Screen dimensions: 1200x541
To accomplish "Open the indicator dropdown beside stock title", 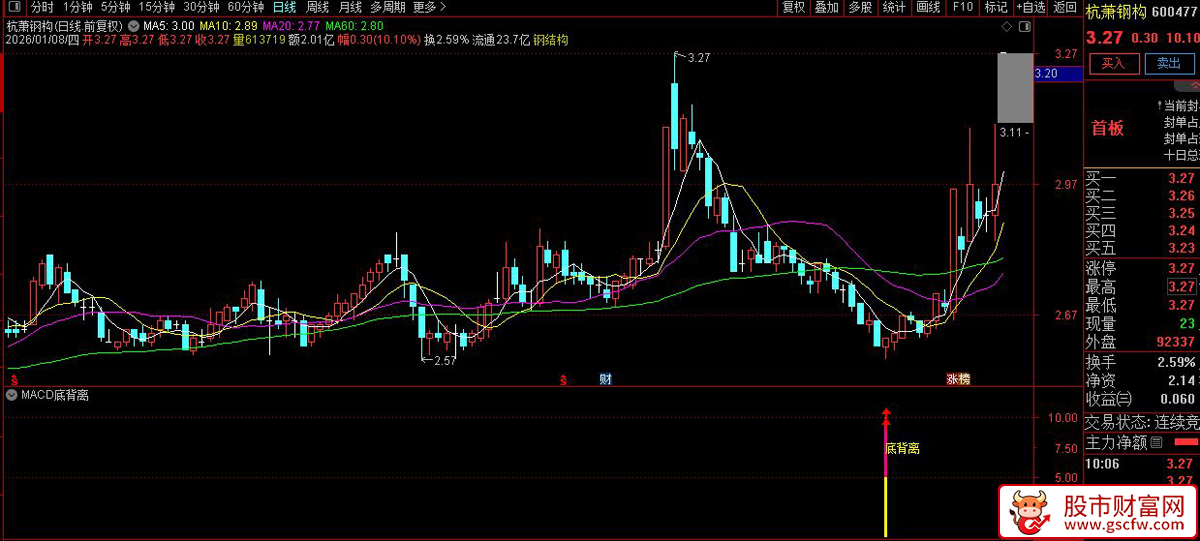I will (x=133, y=25).
